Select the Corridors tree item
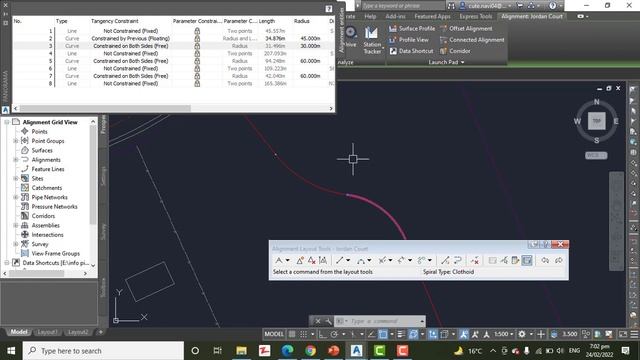 click(43, 216)
